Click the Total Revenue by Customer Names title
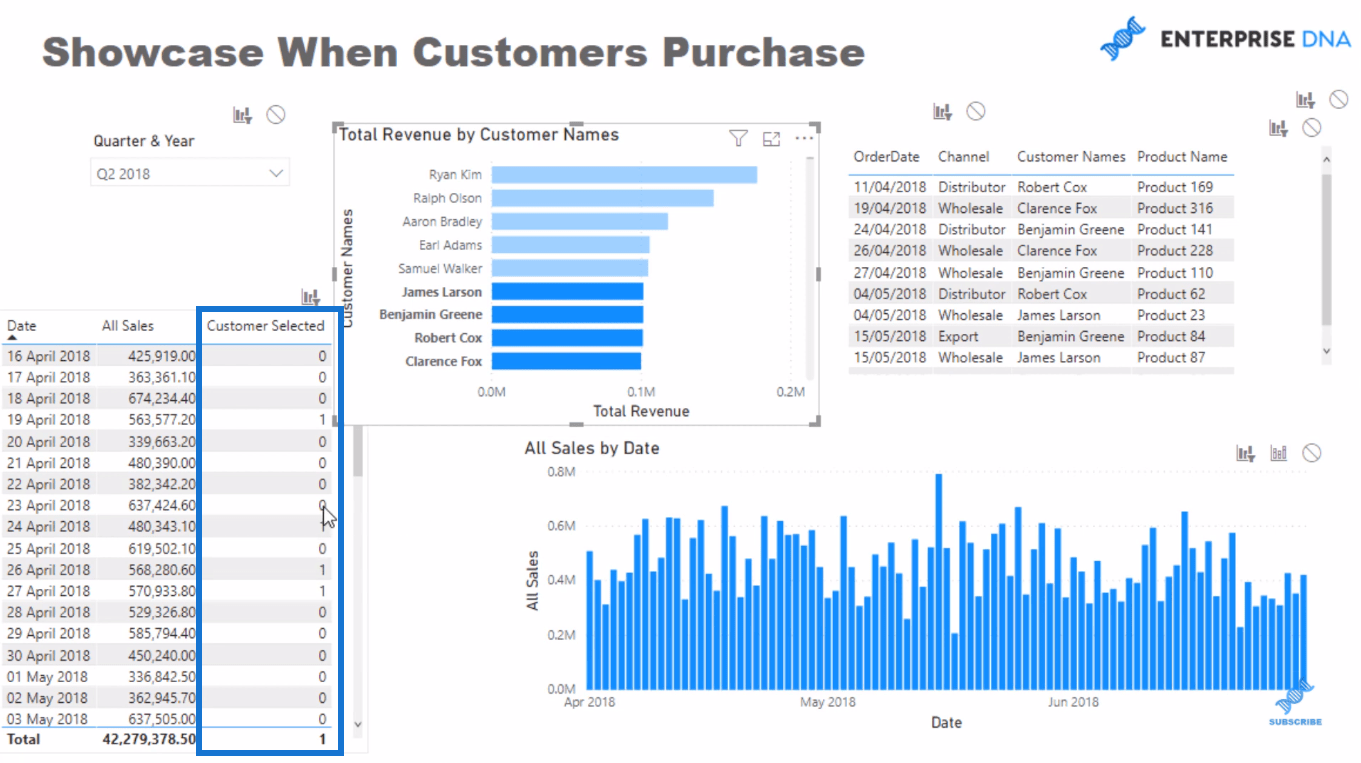 point(479,134)
